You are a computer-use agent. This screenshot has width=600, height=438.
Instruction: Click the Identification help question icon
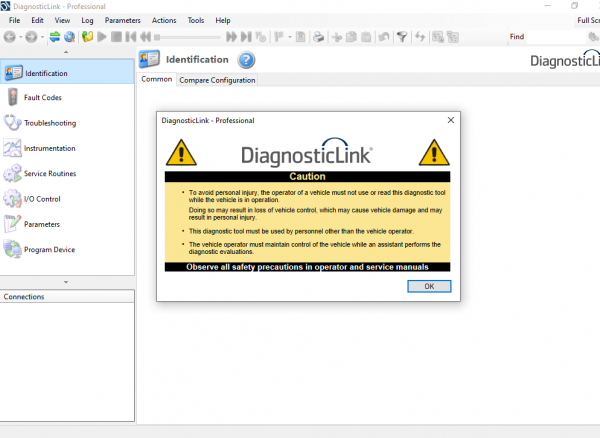click(x=246, y=60)
